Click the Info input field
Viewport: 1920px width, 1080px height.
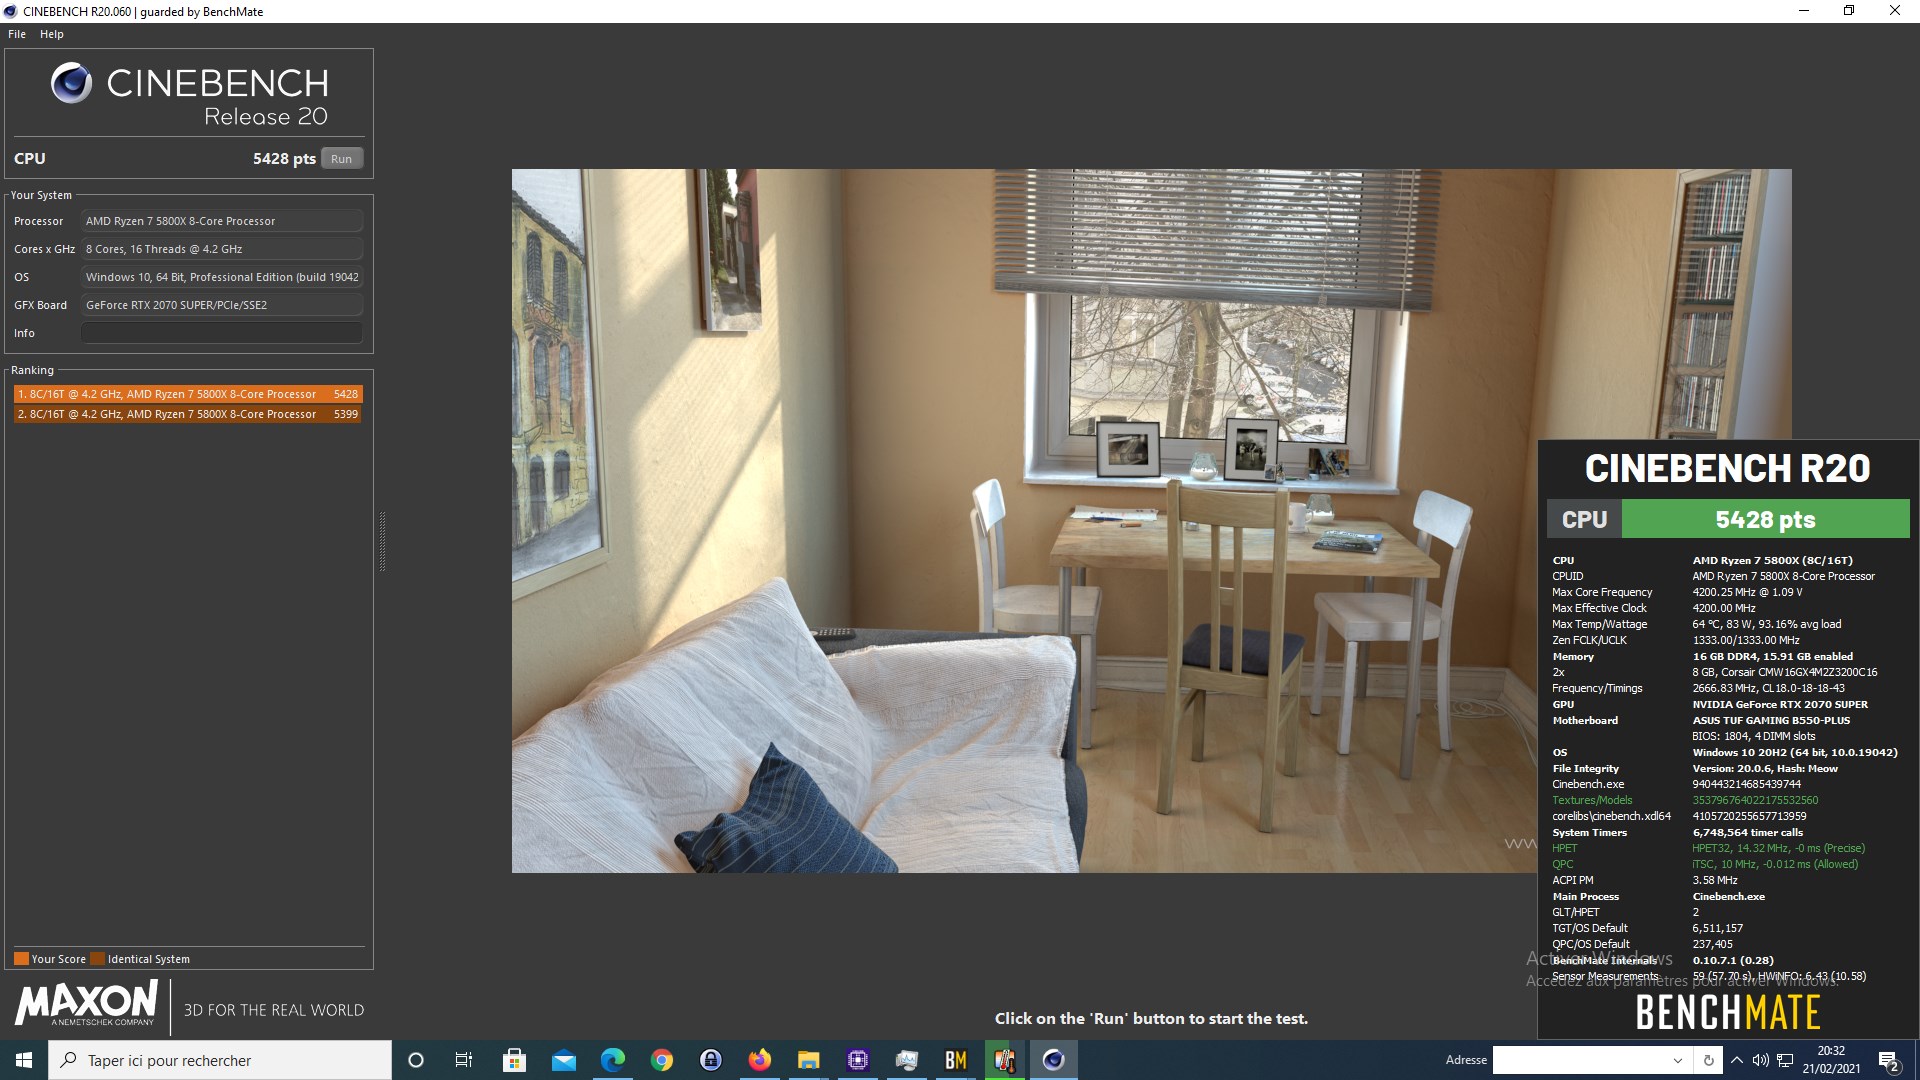tap(222, 333)
